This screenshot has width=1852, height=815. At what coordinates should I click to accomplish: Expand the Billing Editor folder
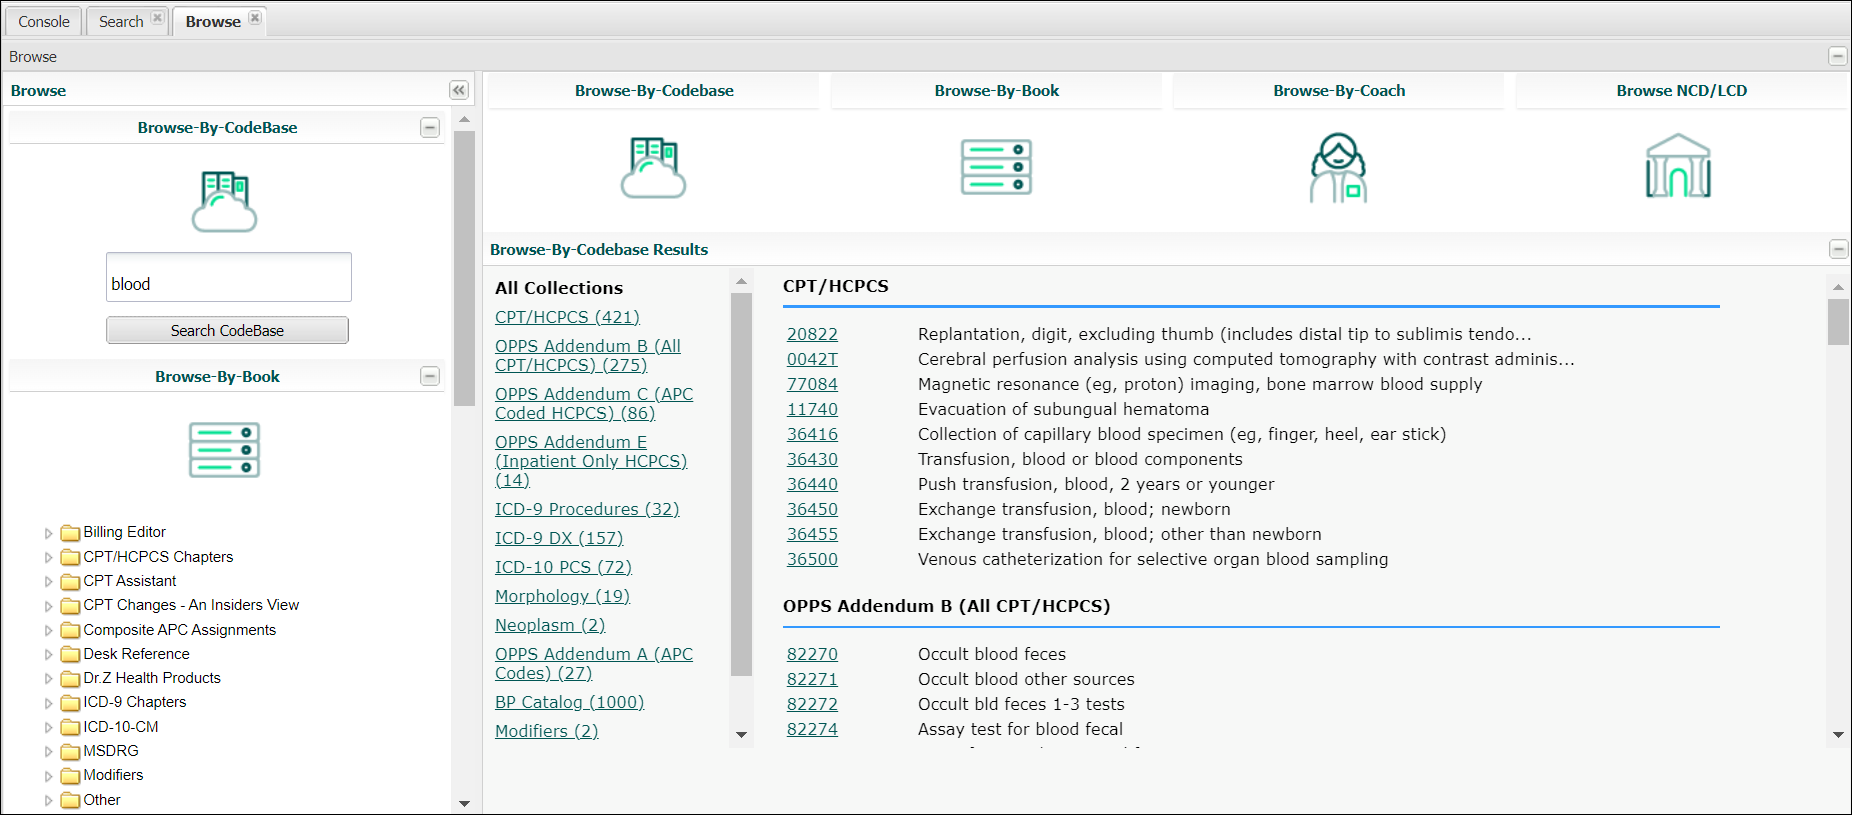pyautogui.click(x=48, y=533)
